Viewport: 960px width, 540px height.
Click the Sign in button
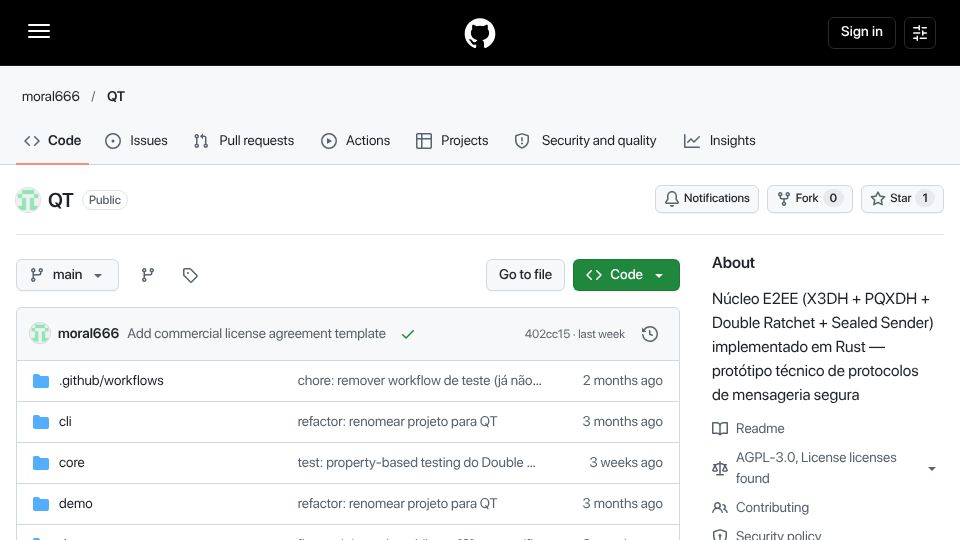(x=861, y=32)
